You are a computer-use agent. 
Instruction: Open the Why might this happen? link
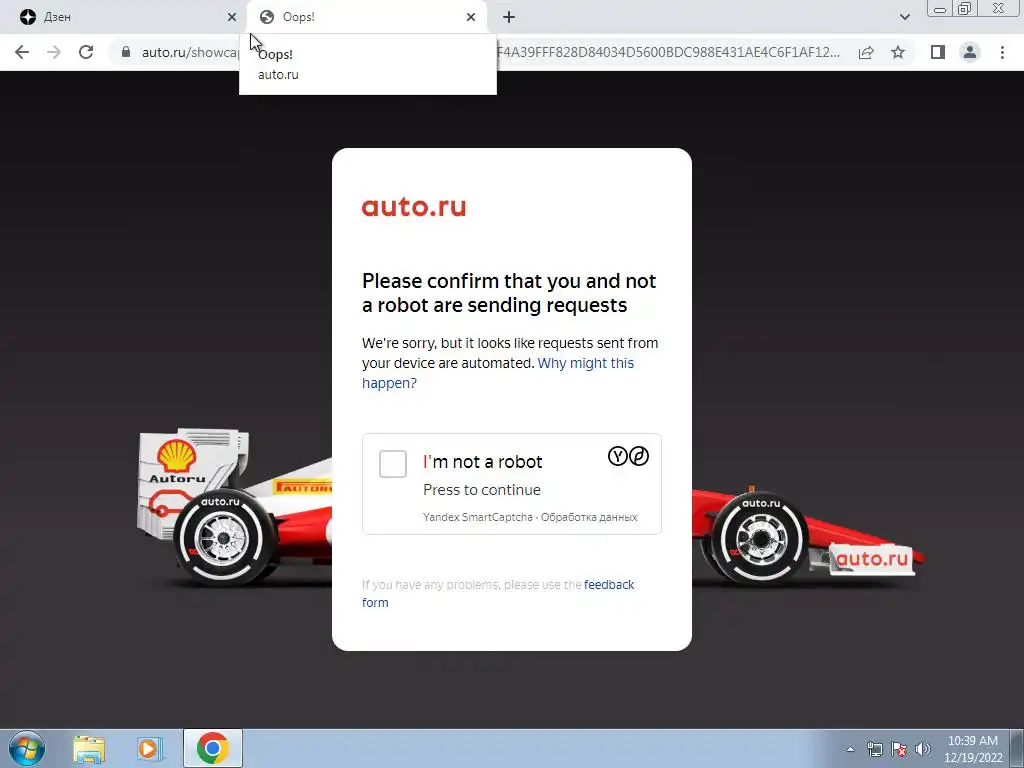click(x=498, y=373)
